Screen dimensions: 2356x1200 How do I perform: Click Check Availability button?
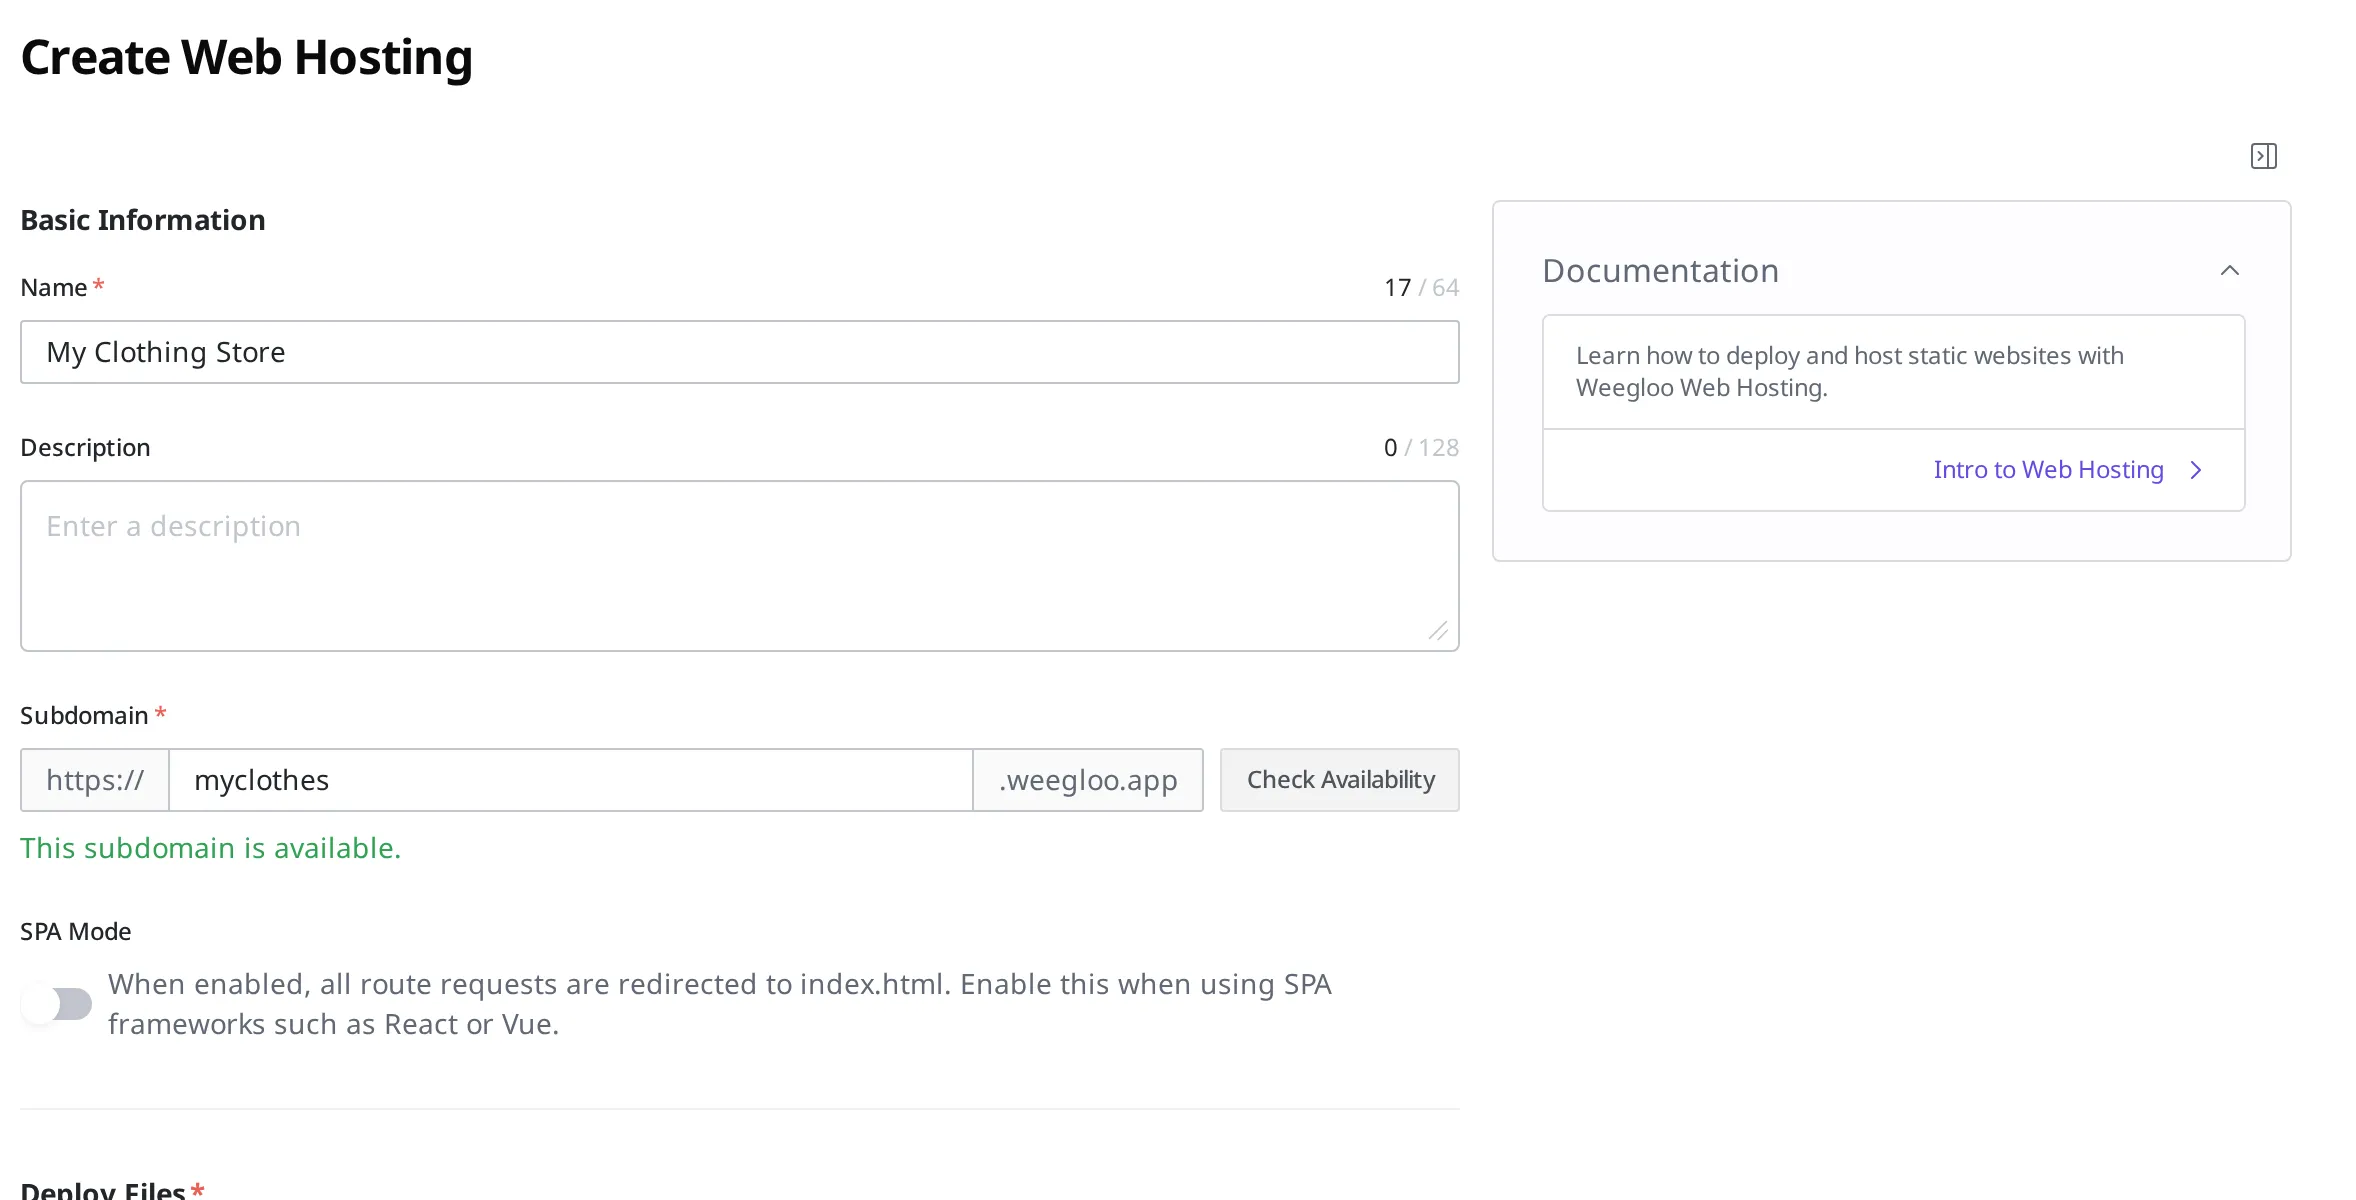pyautogui.click(x=1340, y=780)
